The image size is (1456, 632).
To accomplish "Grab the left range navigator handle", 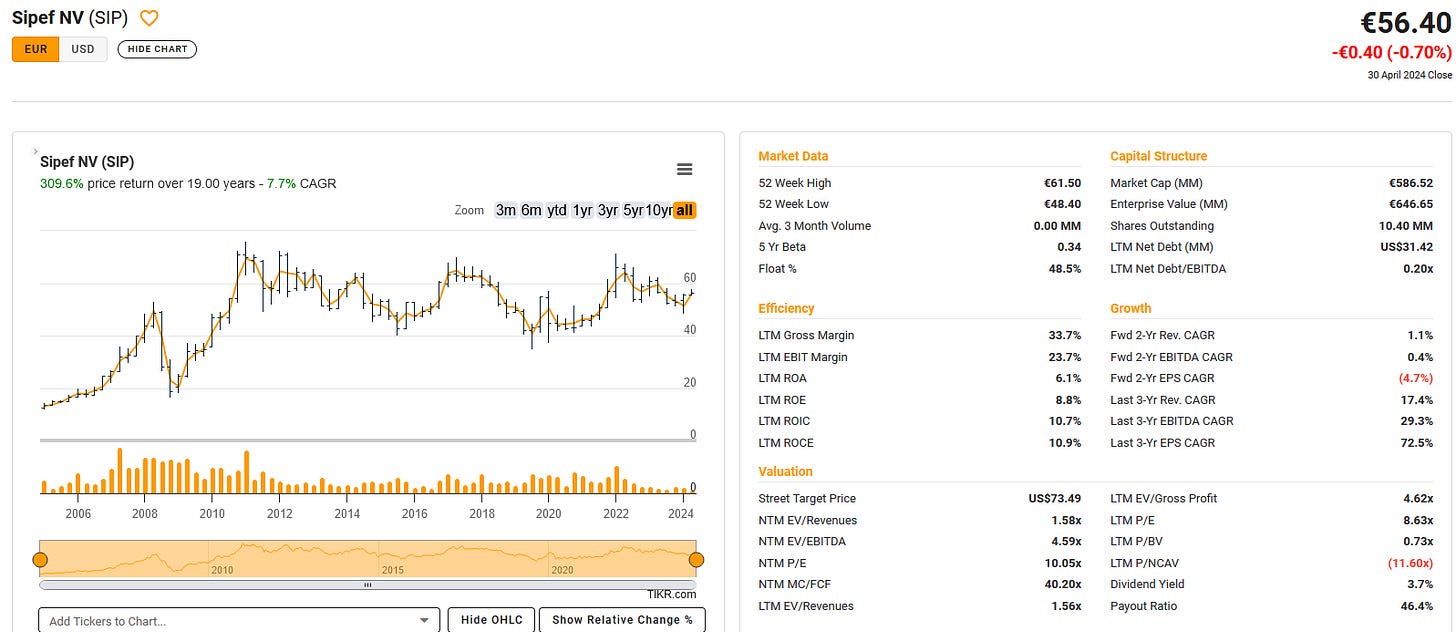I will [40, 559].
